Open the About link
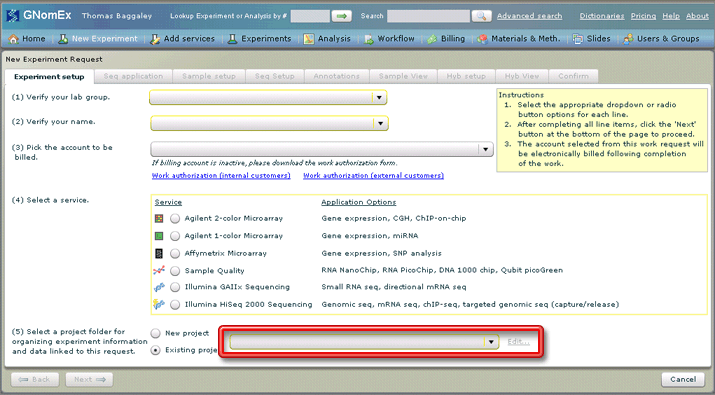 (697, 16)
